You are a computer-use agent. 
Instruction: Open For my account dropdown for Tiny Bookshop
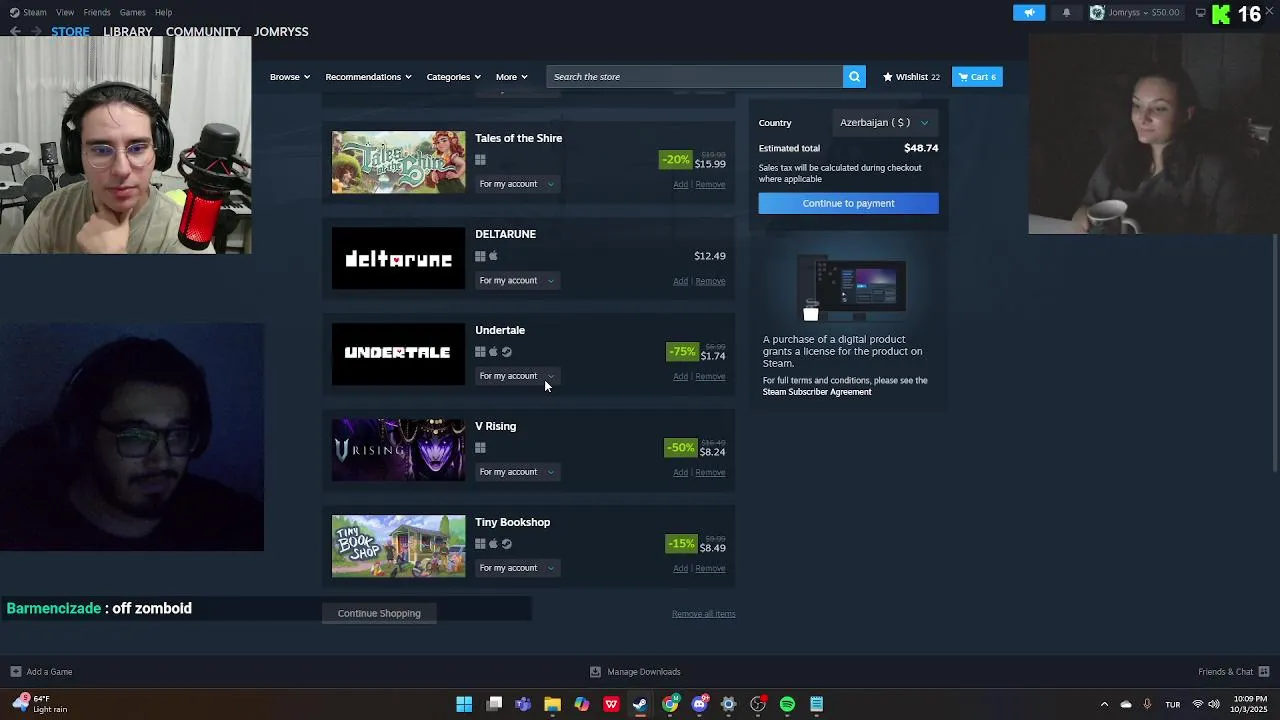[516, 568]
